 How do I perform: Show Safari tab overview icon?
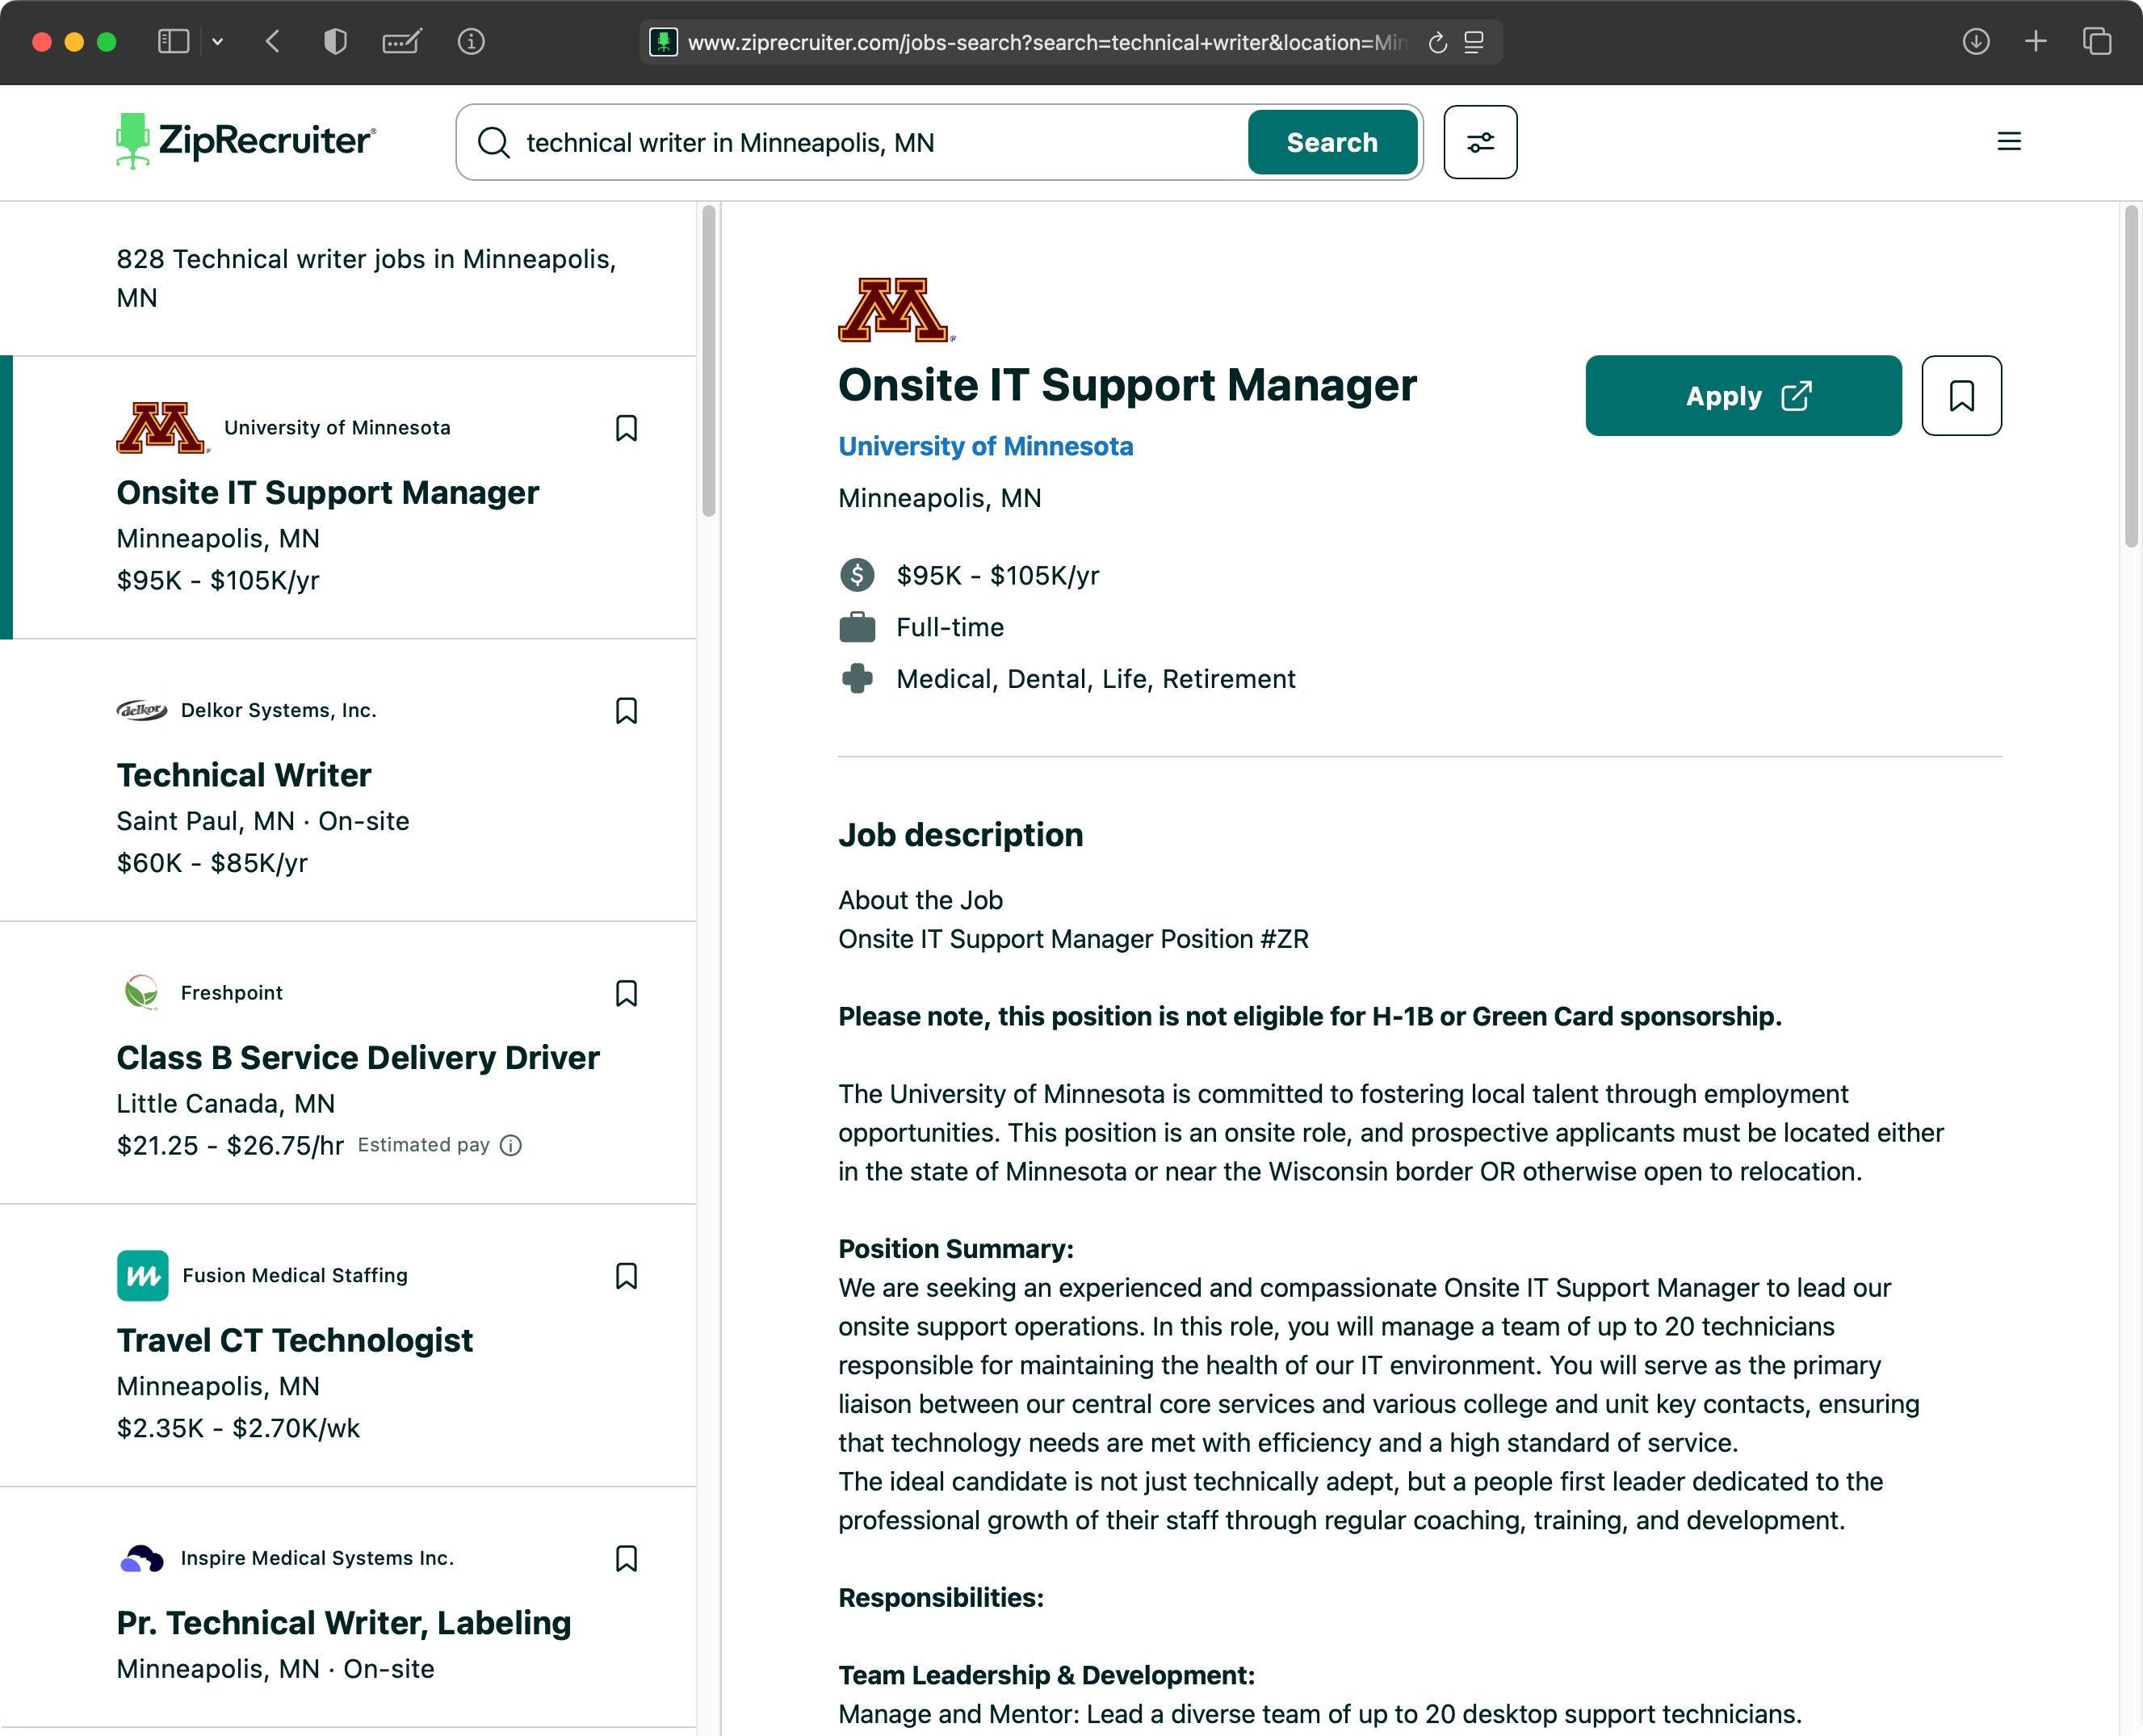pos(2097,42)
